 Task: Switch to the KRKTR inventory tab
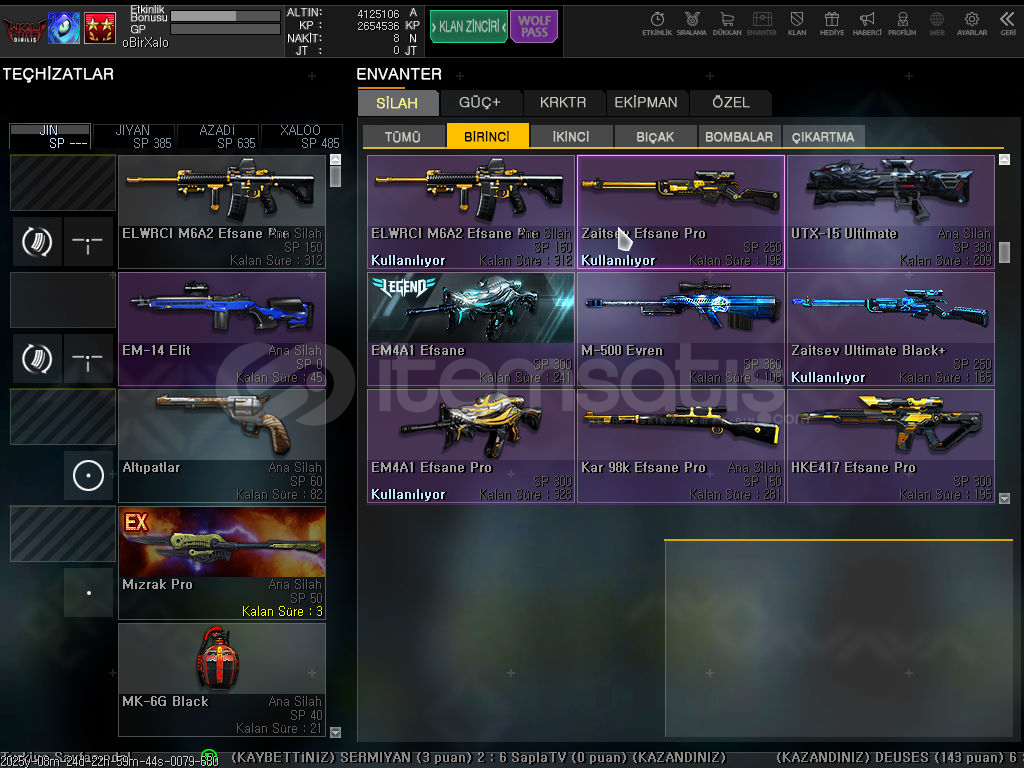563,103
